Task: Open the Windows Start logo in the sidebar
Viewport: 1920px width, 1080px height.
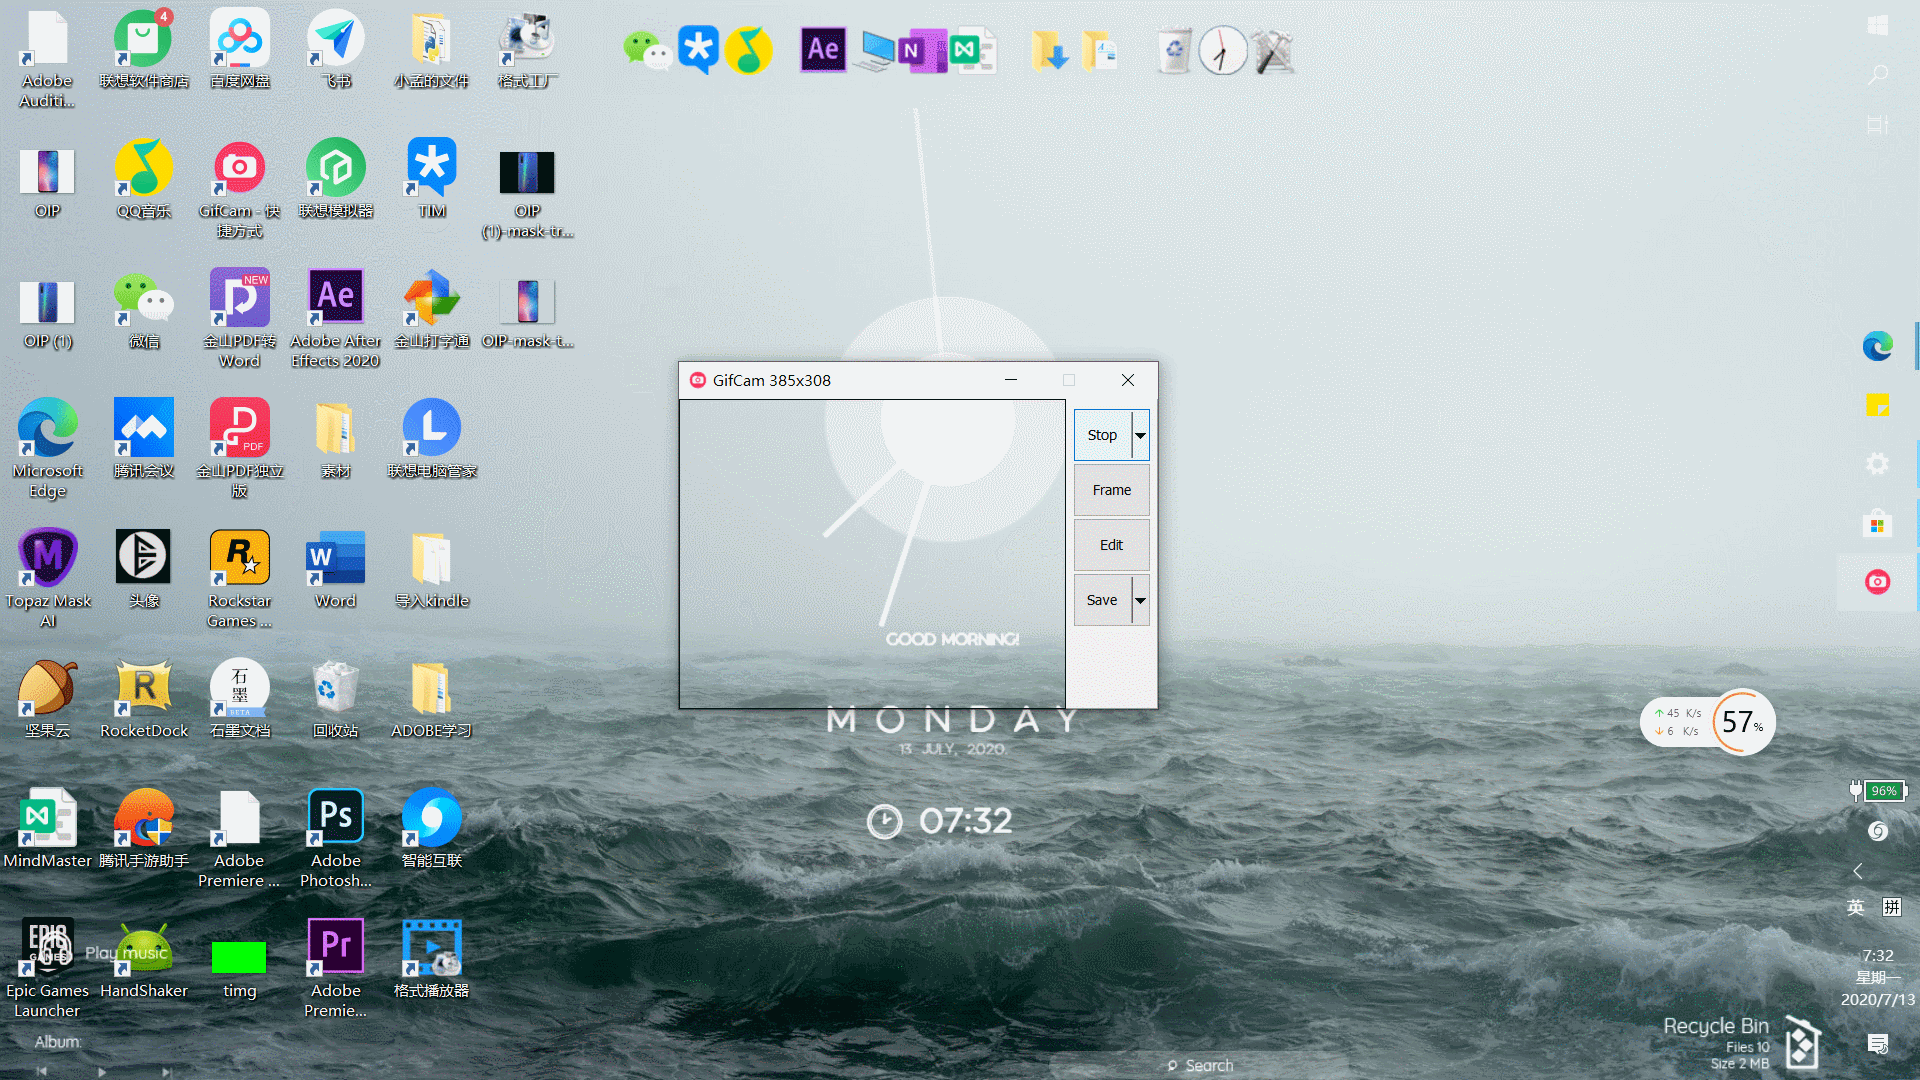Action: click(x=1877, y=25)
